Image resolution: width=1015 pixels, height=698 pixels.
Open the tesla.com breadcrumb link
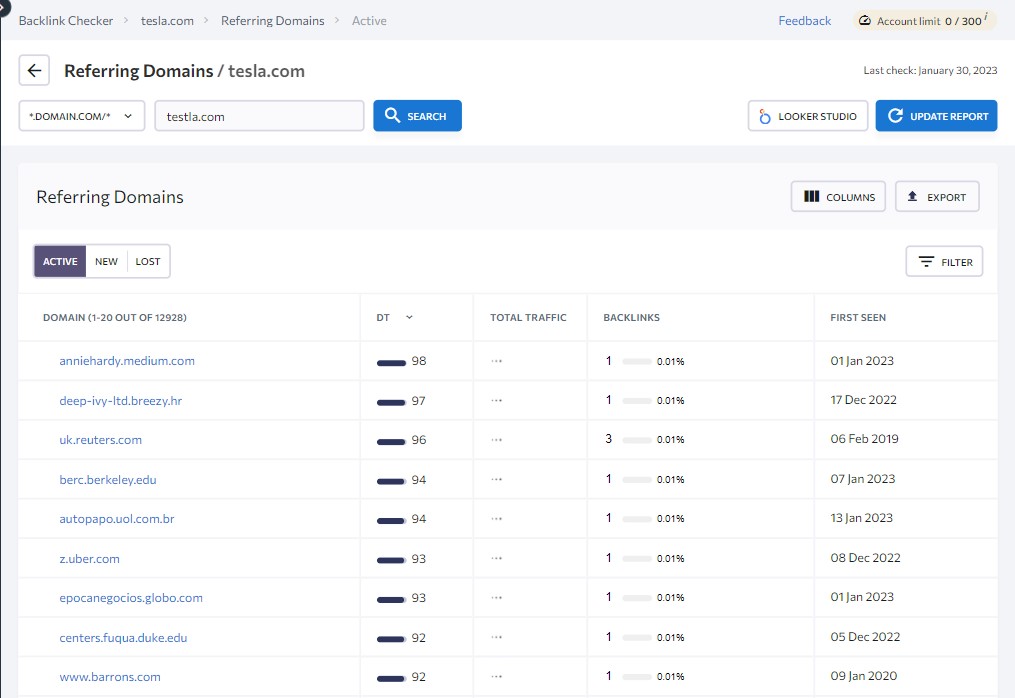point(167,21)
